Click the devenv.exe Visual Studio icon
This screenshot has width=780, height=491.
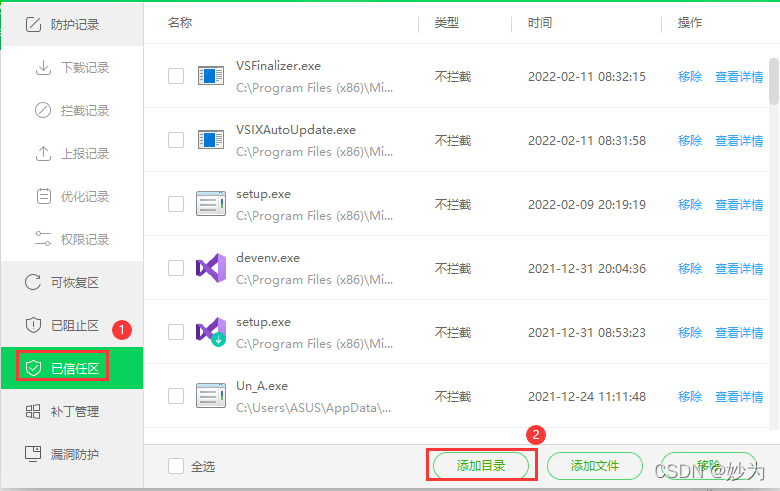tap(210, 268)
